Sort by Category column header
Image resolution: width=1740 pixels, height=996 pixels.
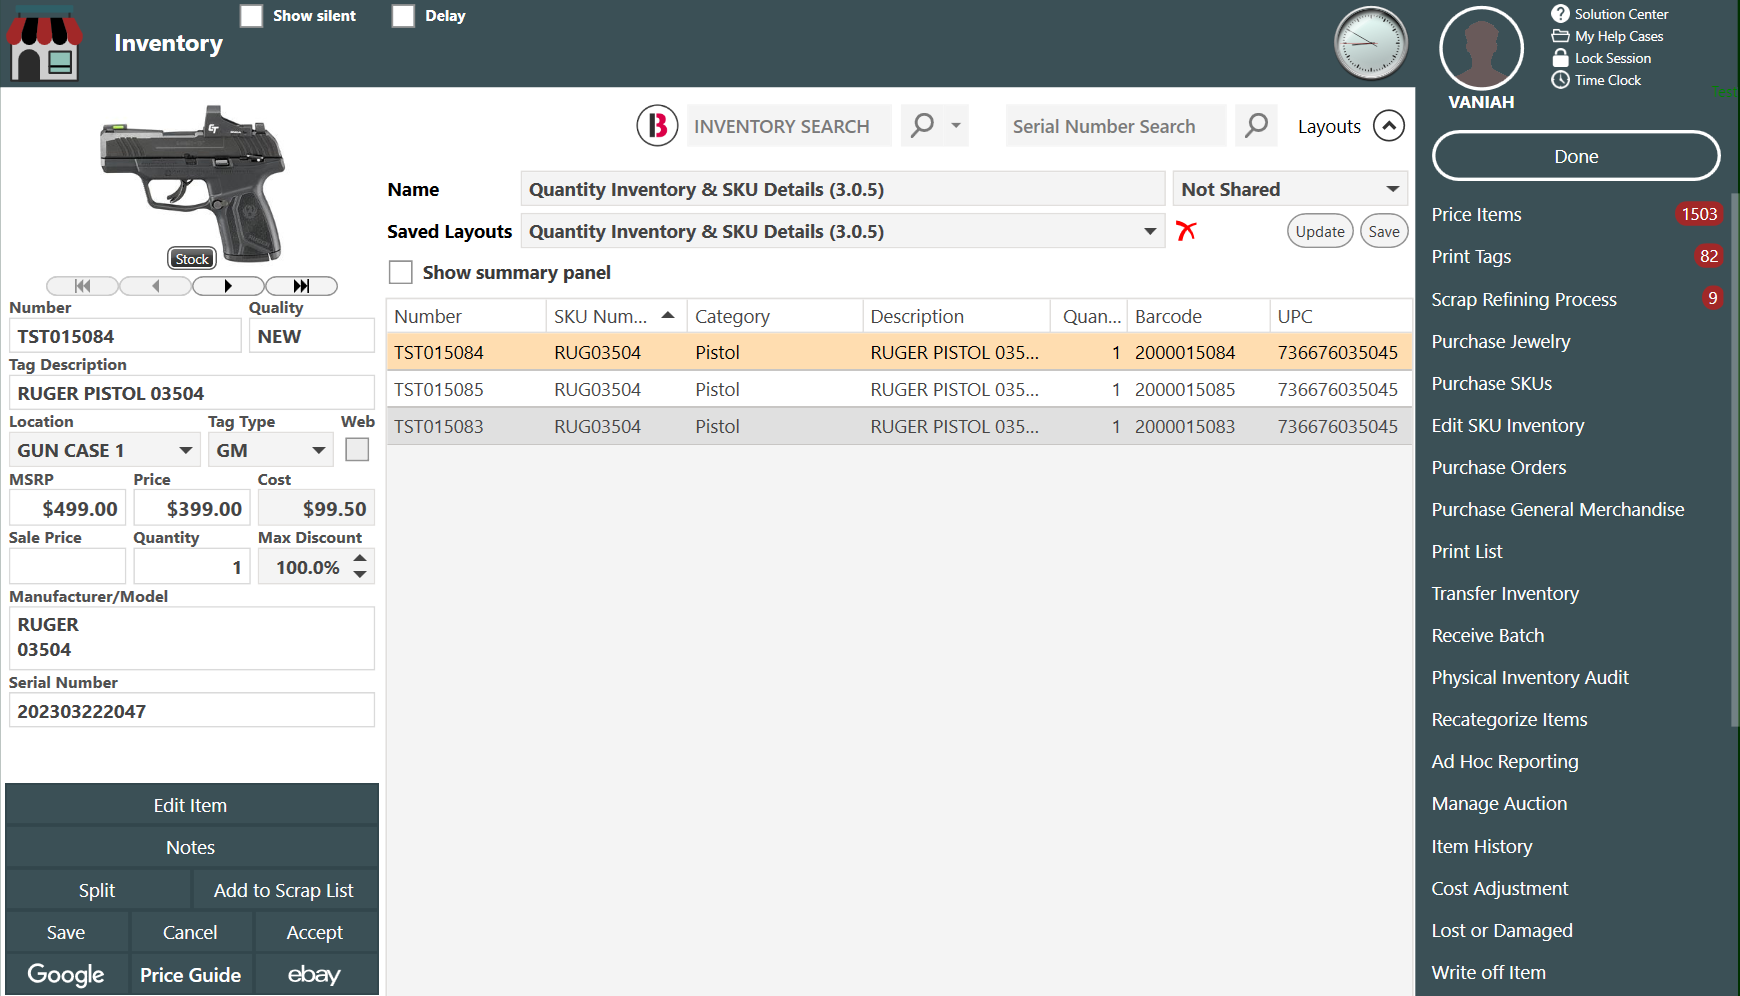pyautogui.click(x=775, y=316)
